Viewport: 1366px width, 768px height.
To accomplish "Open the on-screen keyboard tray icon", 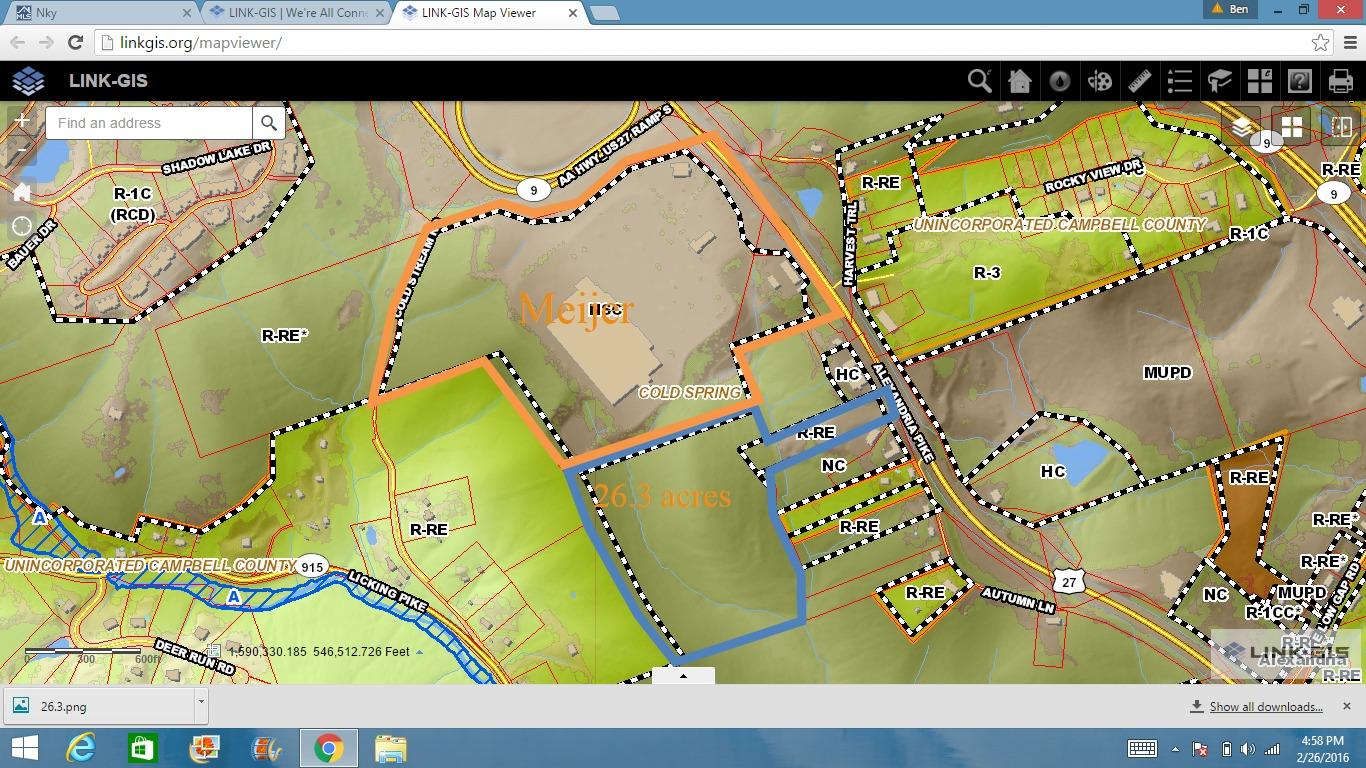I will tap(1142, 749).
